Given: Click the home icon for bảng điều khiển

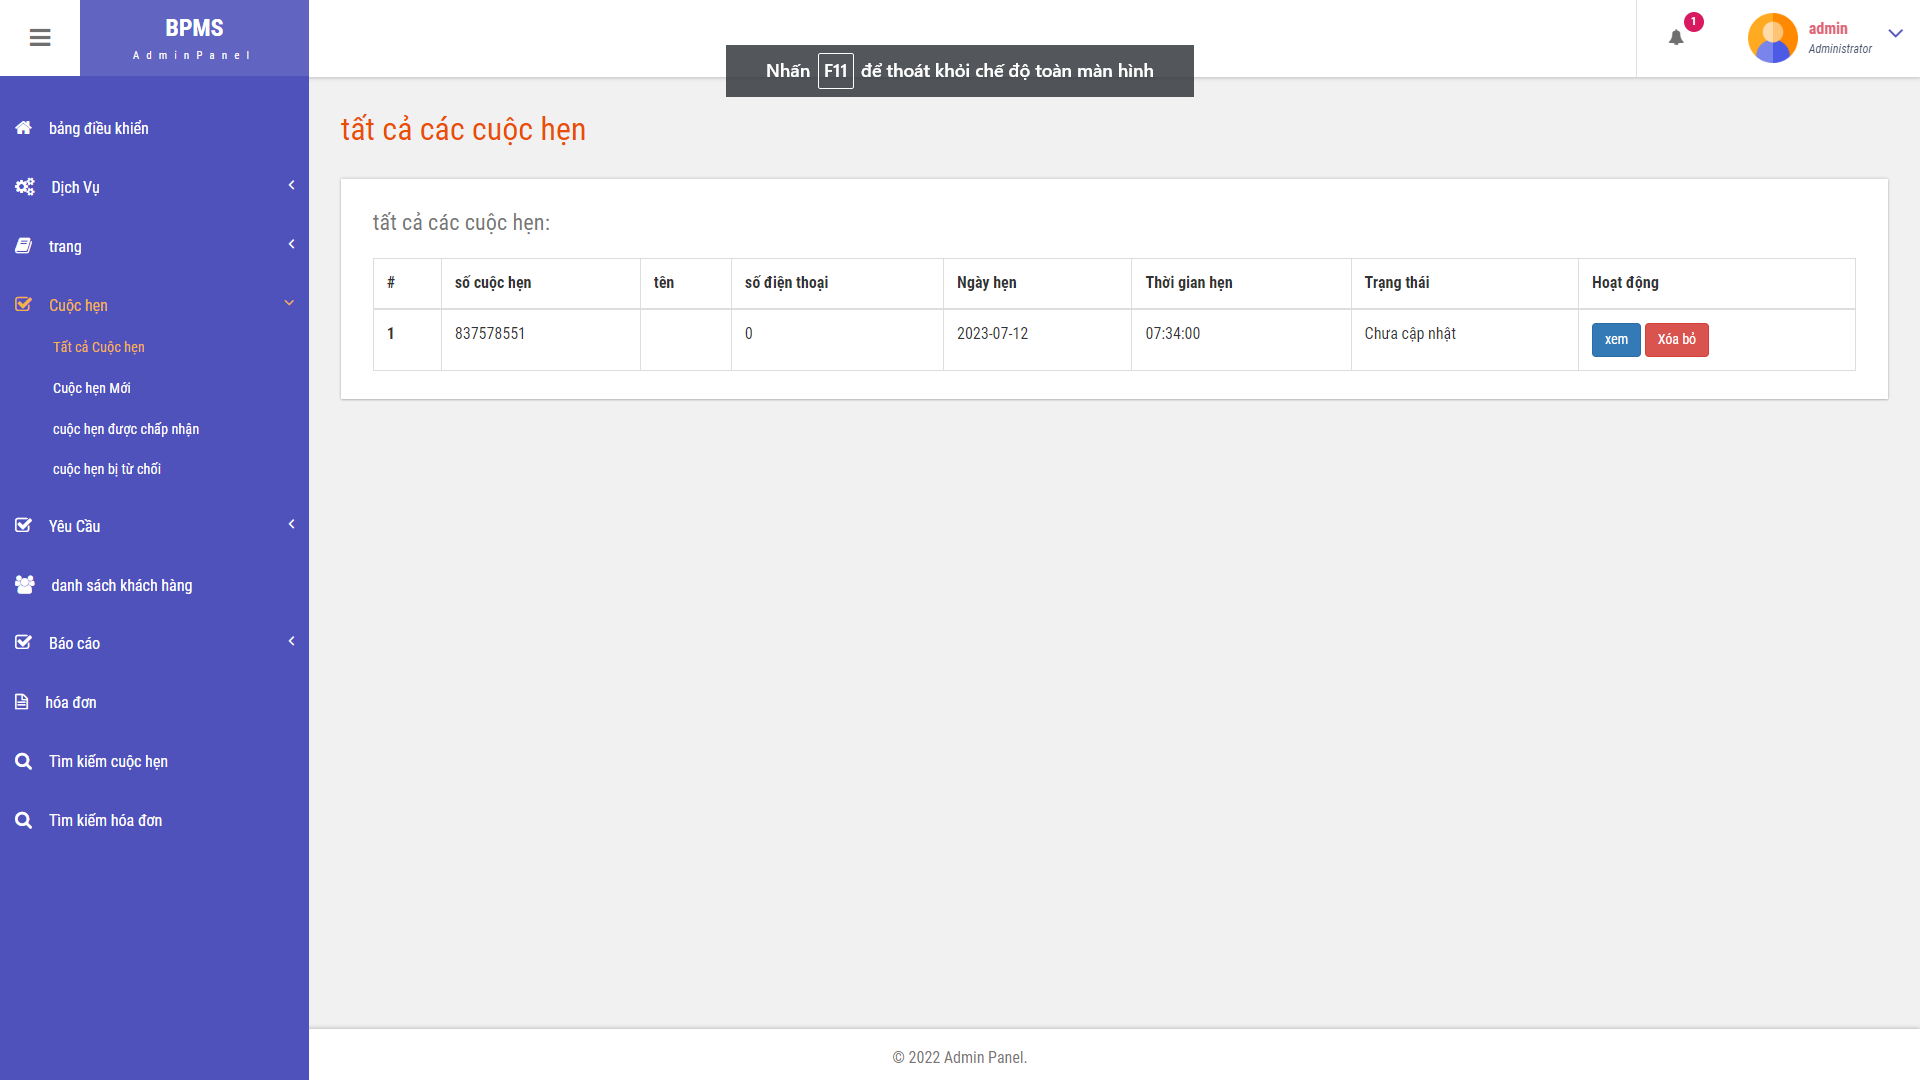Looking at the screenshot, I should 24,128.
